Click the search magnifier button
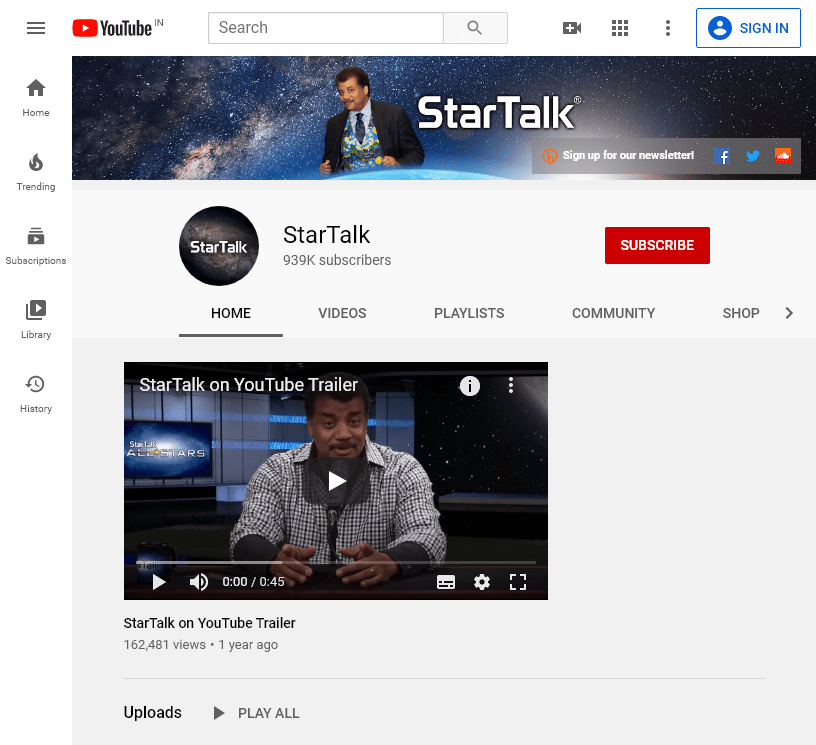This screenshot has height=745, width=816. point(475,28)
